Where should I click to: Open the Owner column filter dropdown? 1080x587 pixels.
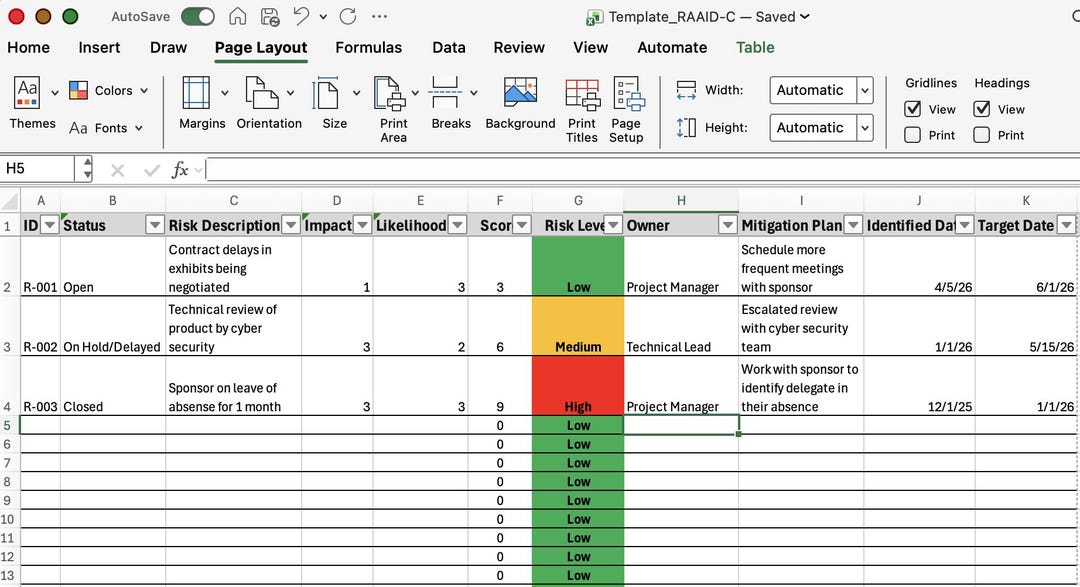click(x=727, y=225)
